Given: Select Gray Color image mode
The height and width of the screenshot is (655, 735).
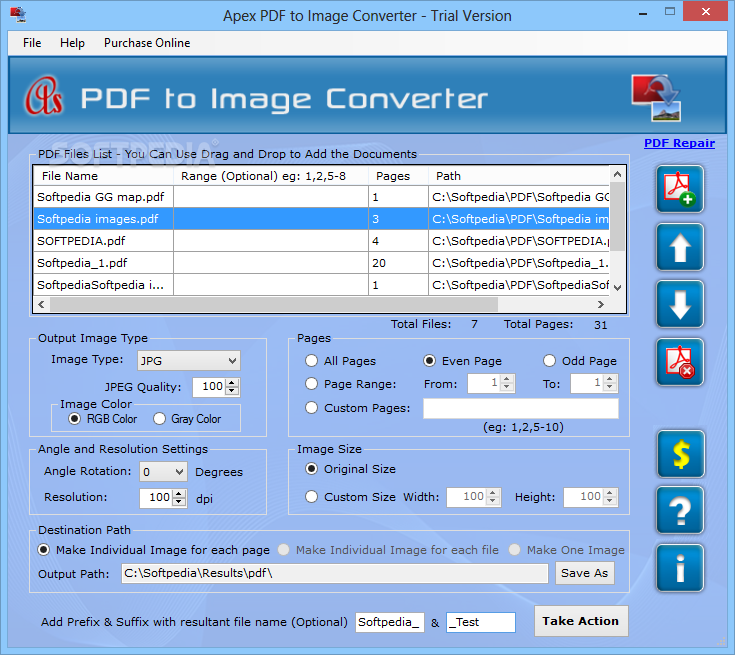Looking at the screenshot, I should 159,419.
